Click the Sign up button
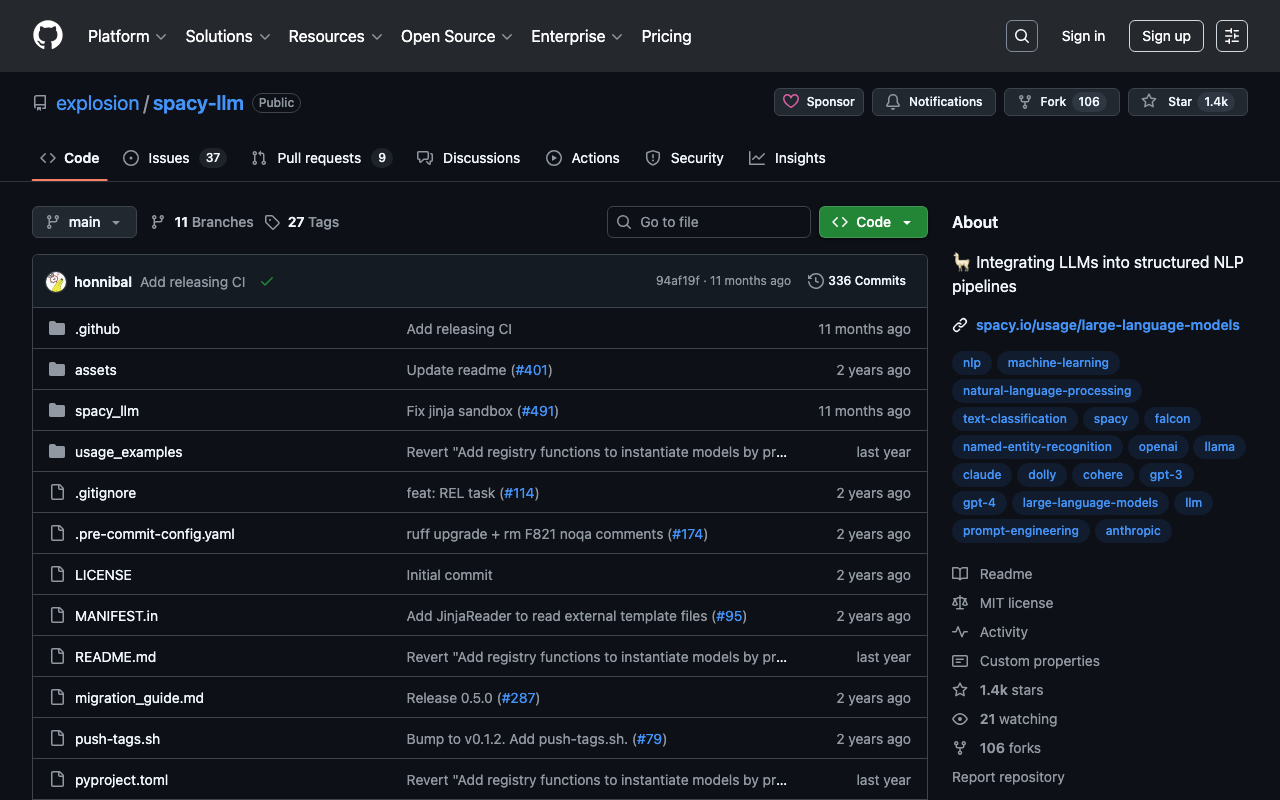The width and height of the screenshot is (1280, 800). 1166,36
